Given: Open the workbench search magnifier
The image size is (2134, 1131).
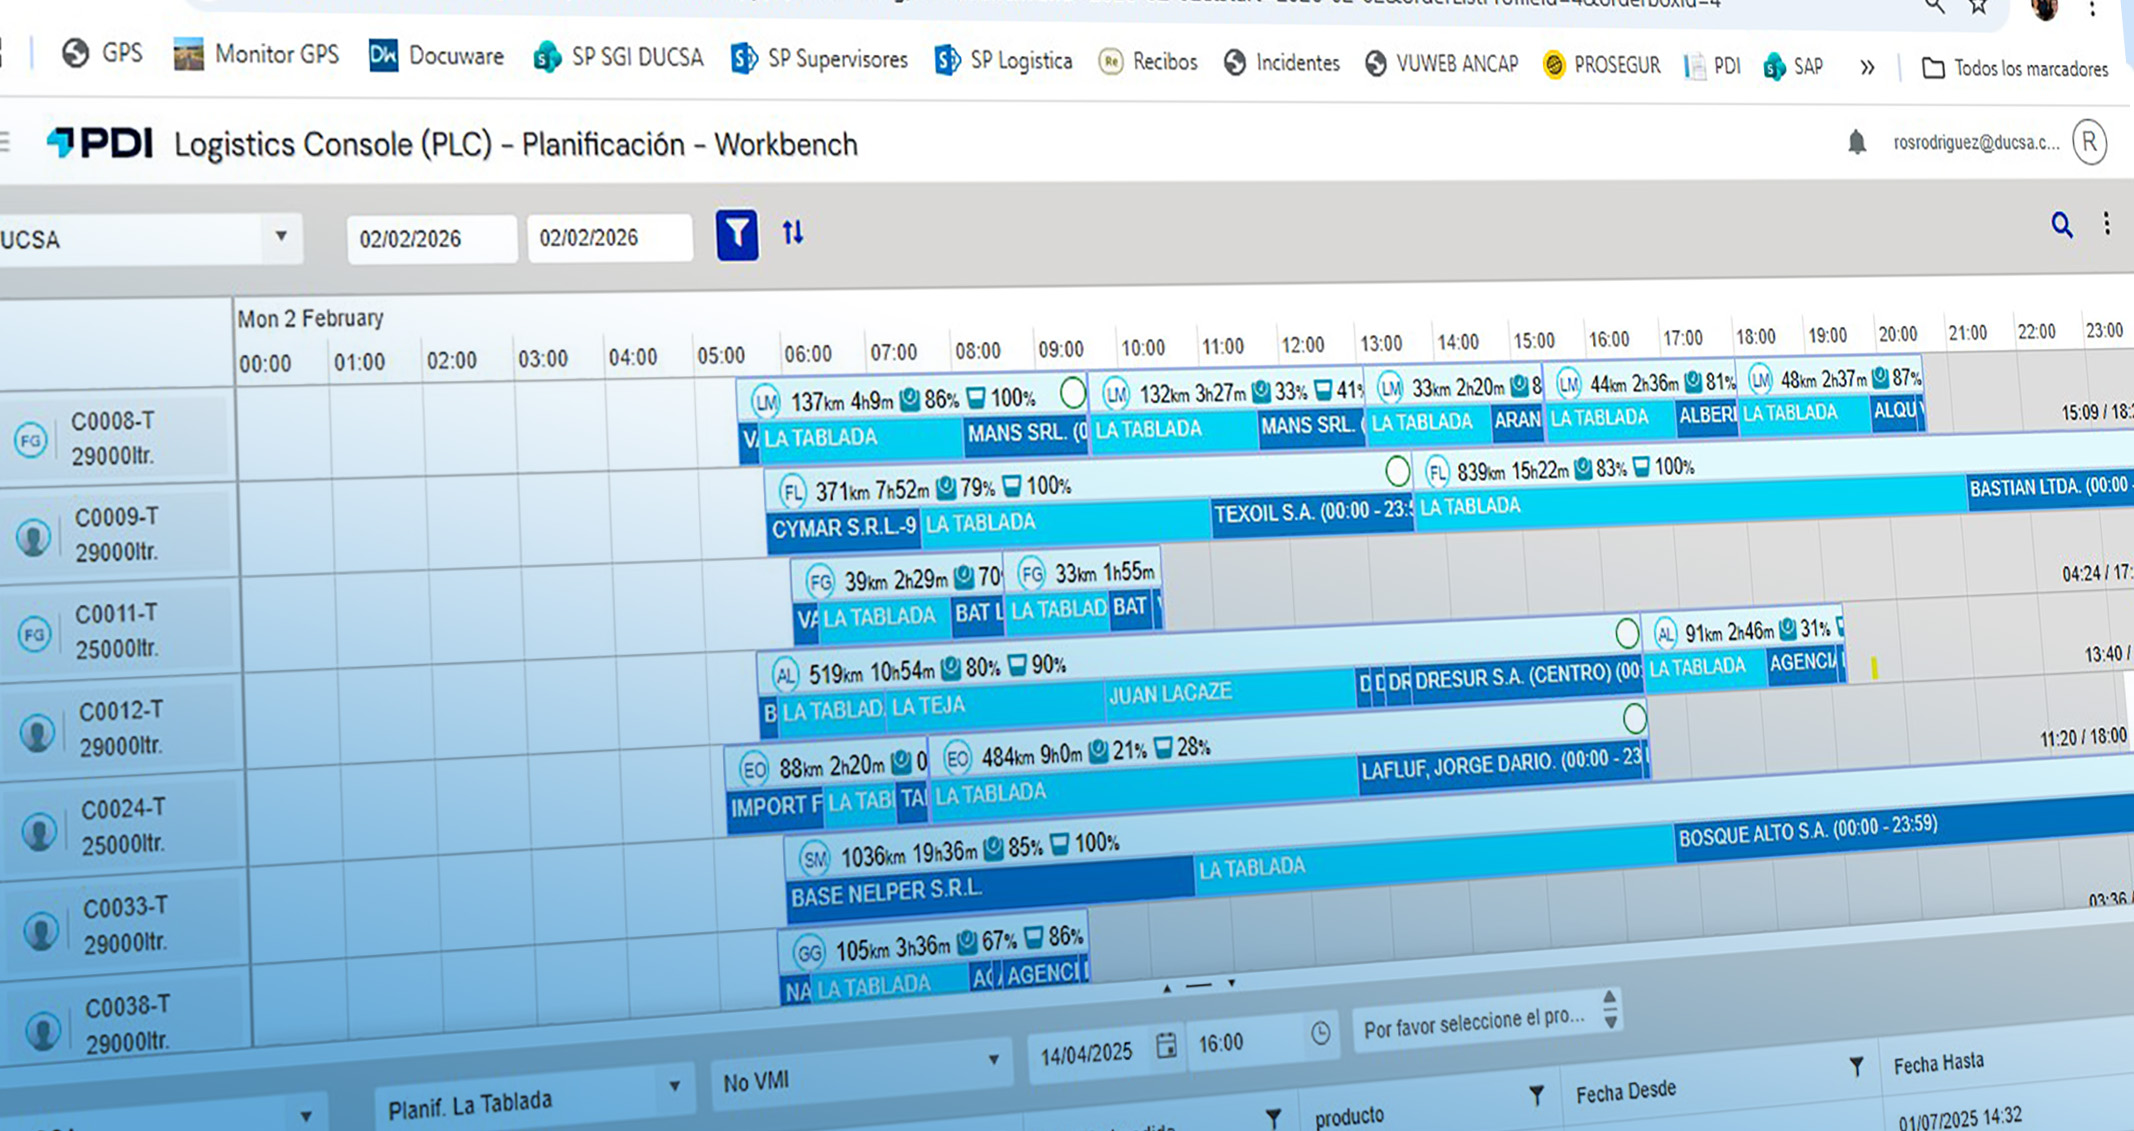Looking at the screenshot, I should pyautogui.click(x=2061, y=225).
